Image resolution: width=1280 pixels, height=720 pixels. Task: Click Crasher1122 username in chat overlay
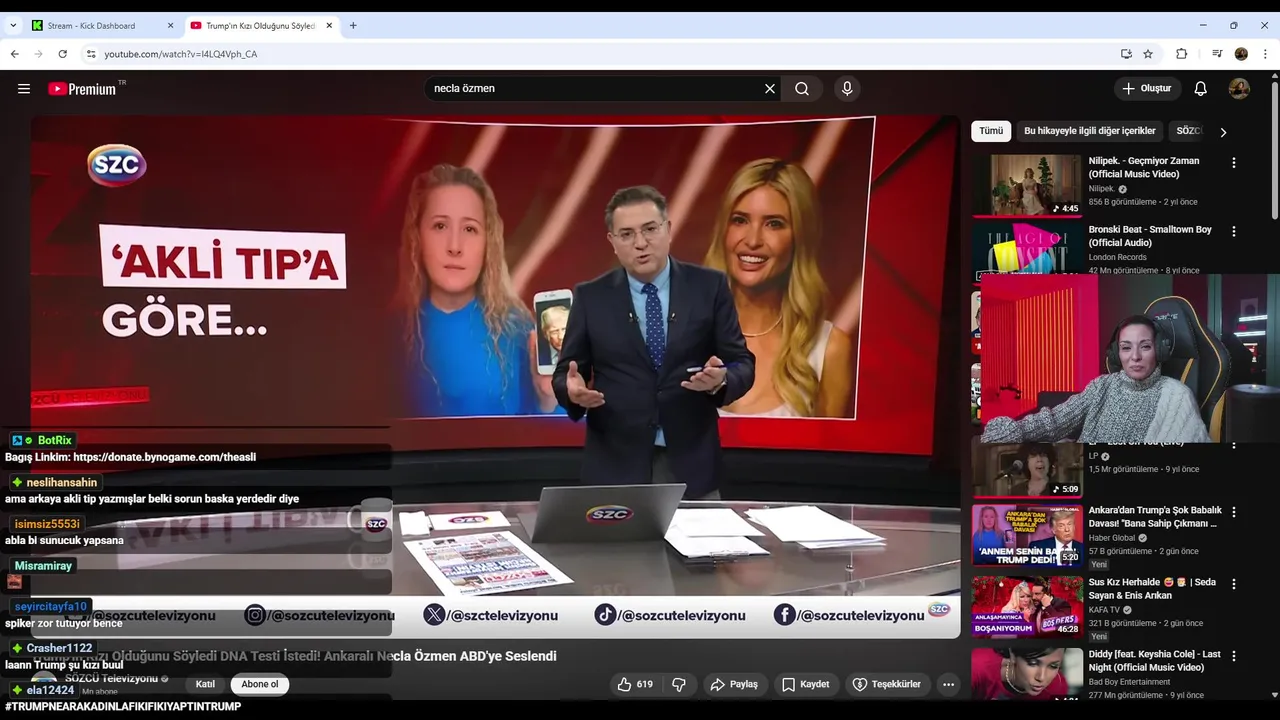tap(59, 648)
